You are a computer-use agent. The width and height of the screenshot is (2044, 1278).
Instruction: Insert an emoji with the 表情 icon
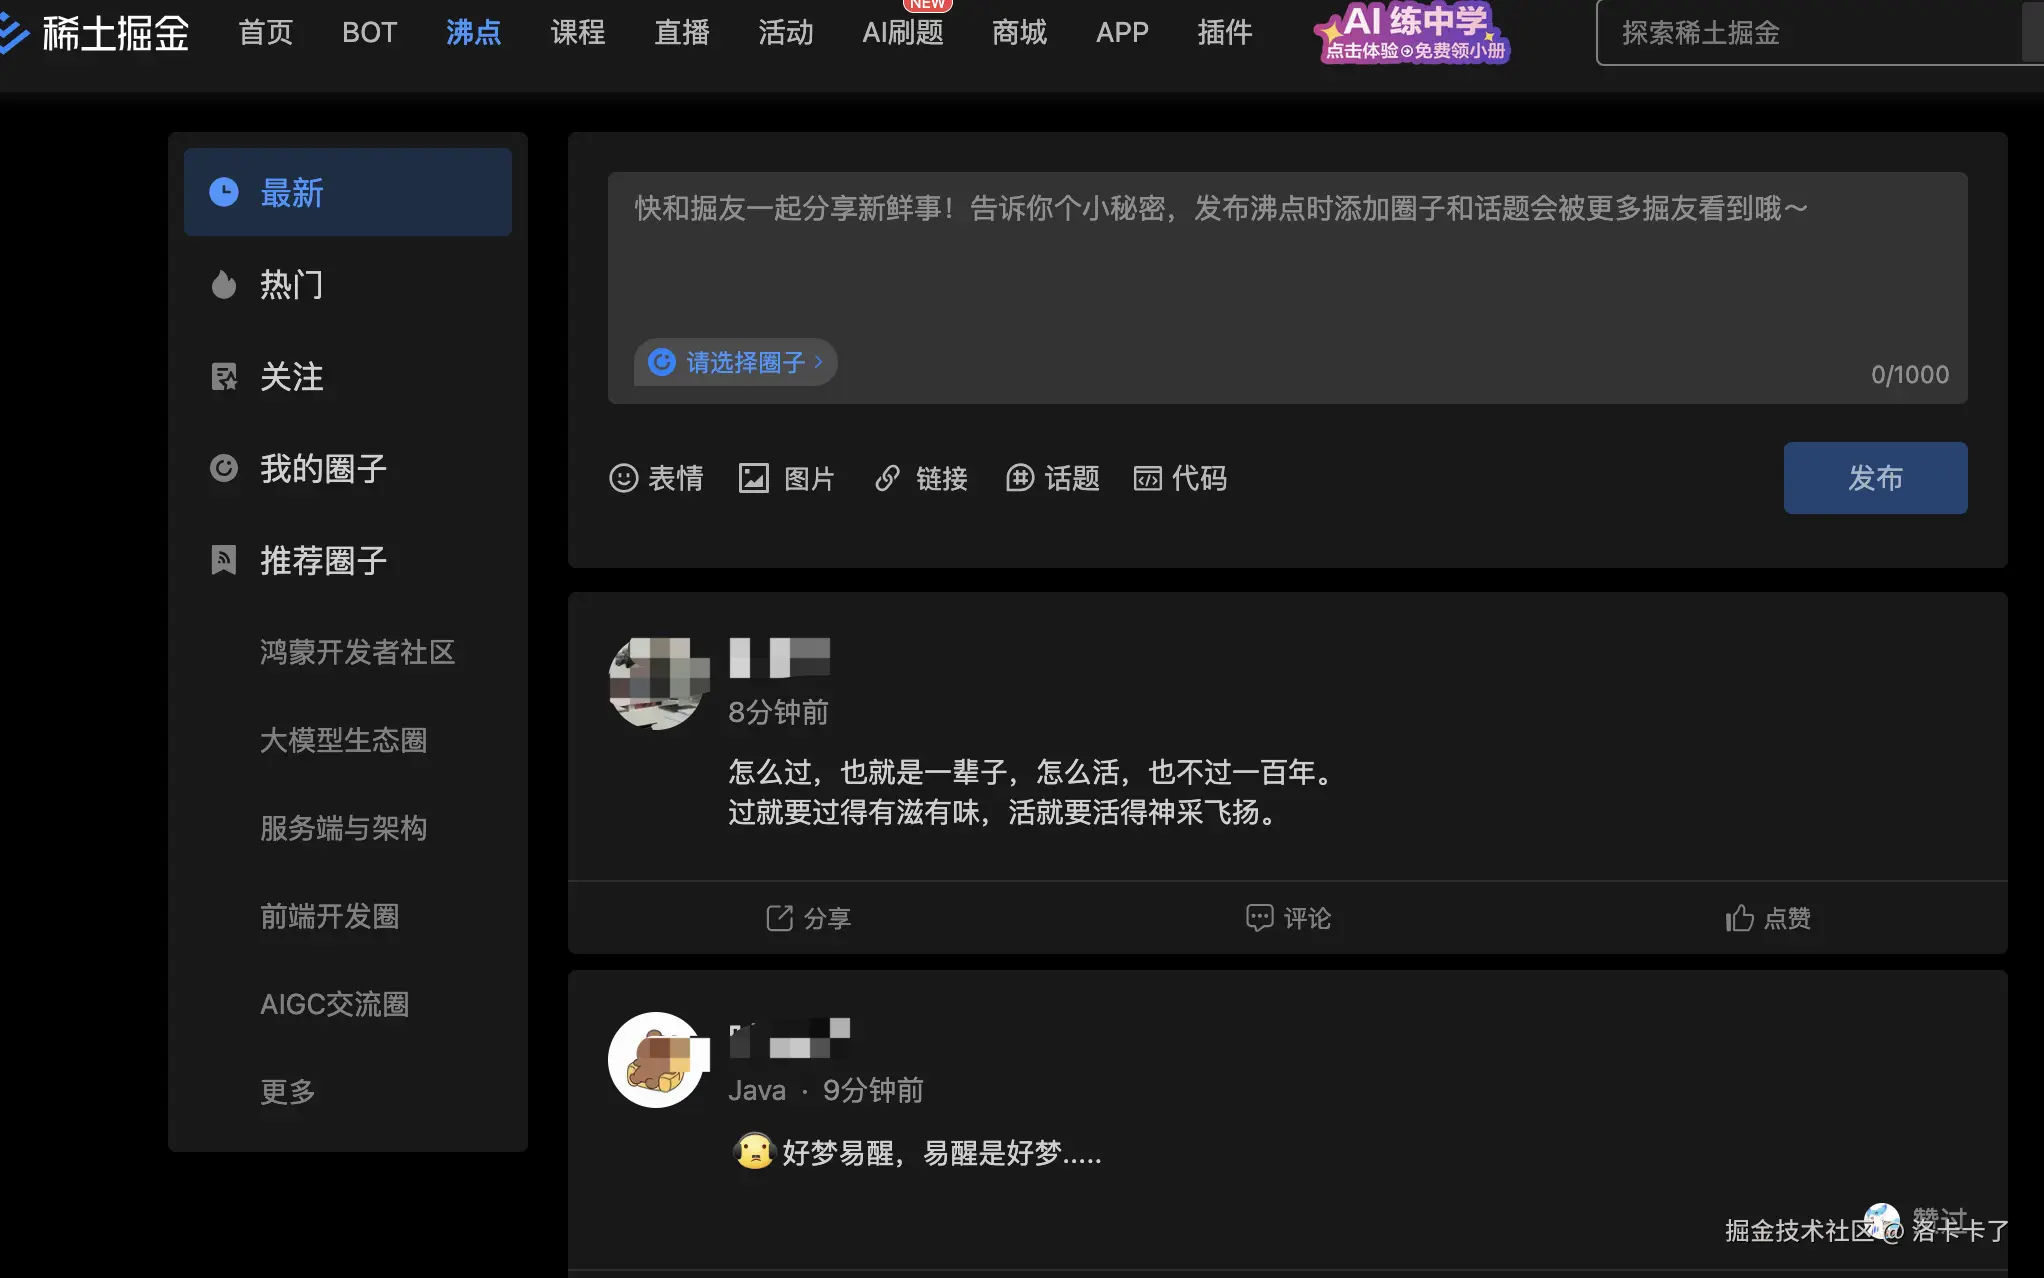click(623, 478)
